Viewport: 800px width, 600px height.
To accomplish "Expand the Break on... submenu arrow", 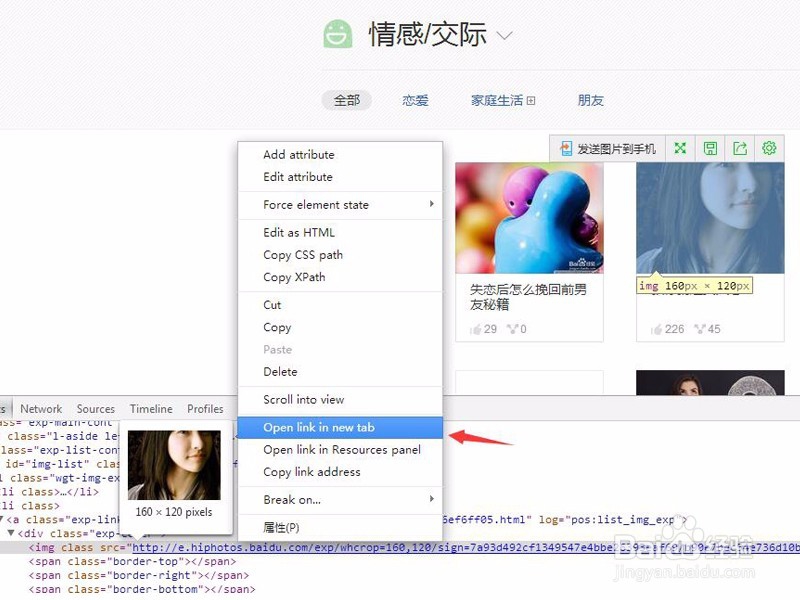I will 432,500.
